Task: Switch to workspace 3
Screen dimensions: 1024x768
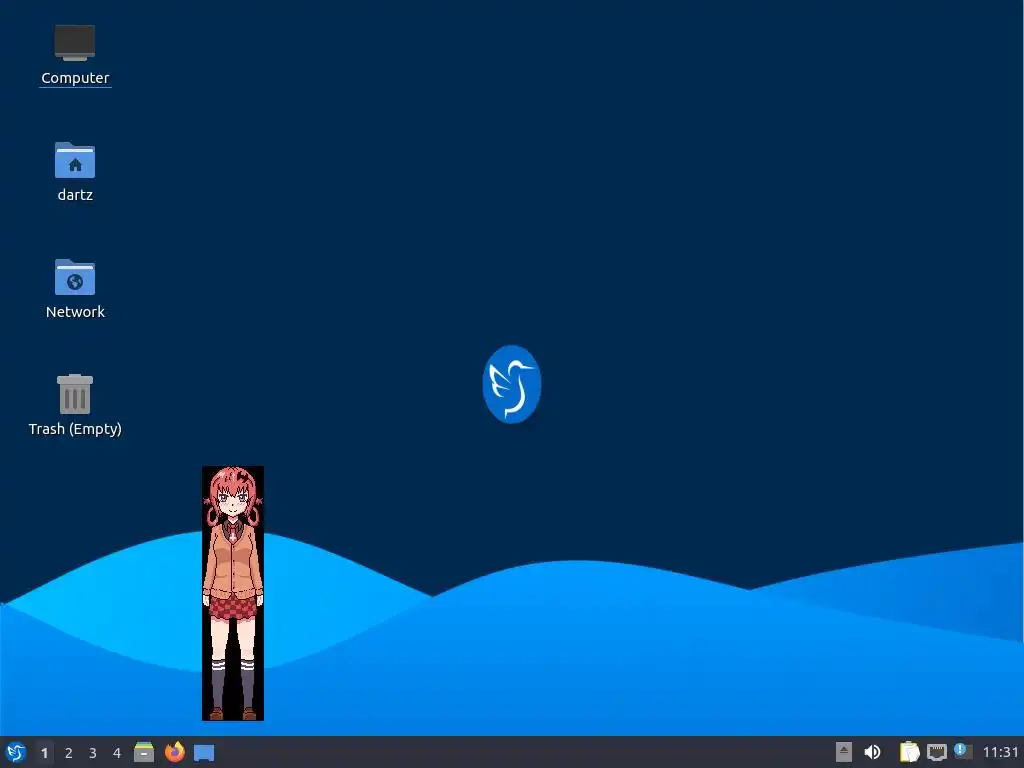Action: (x=93, y=753)
